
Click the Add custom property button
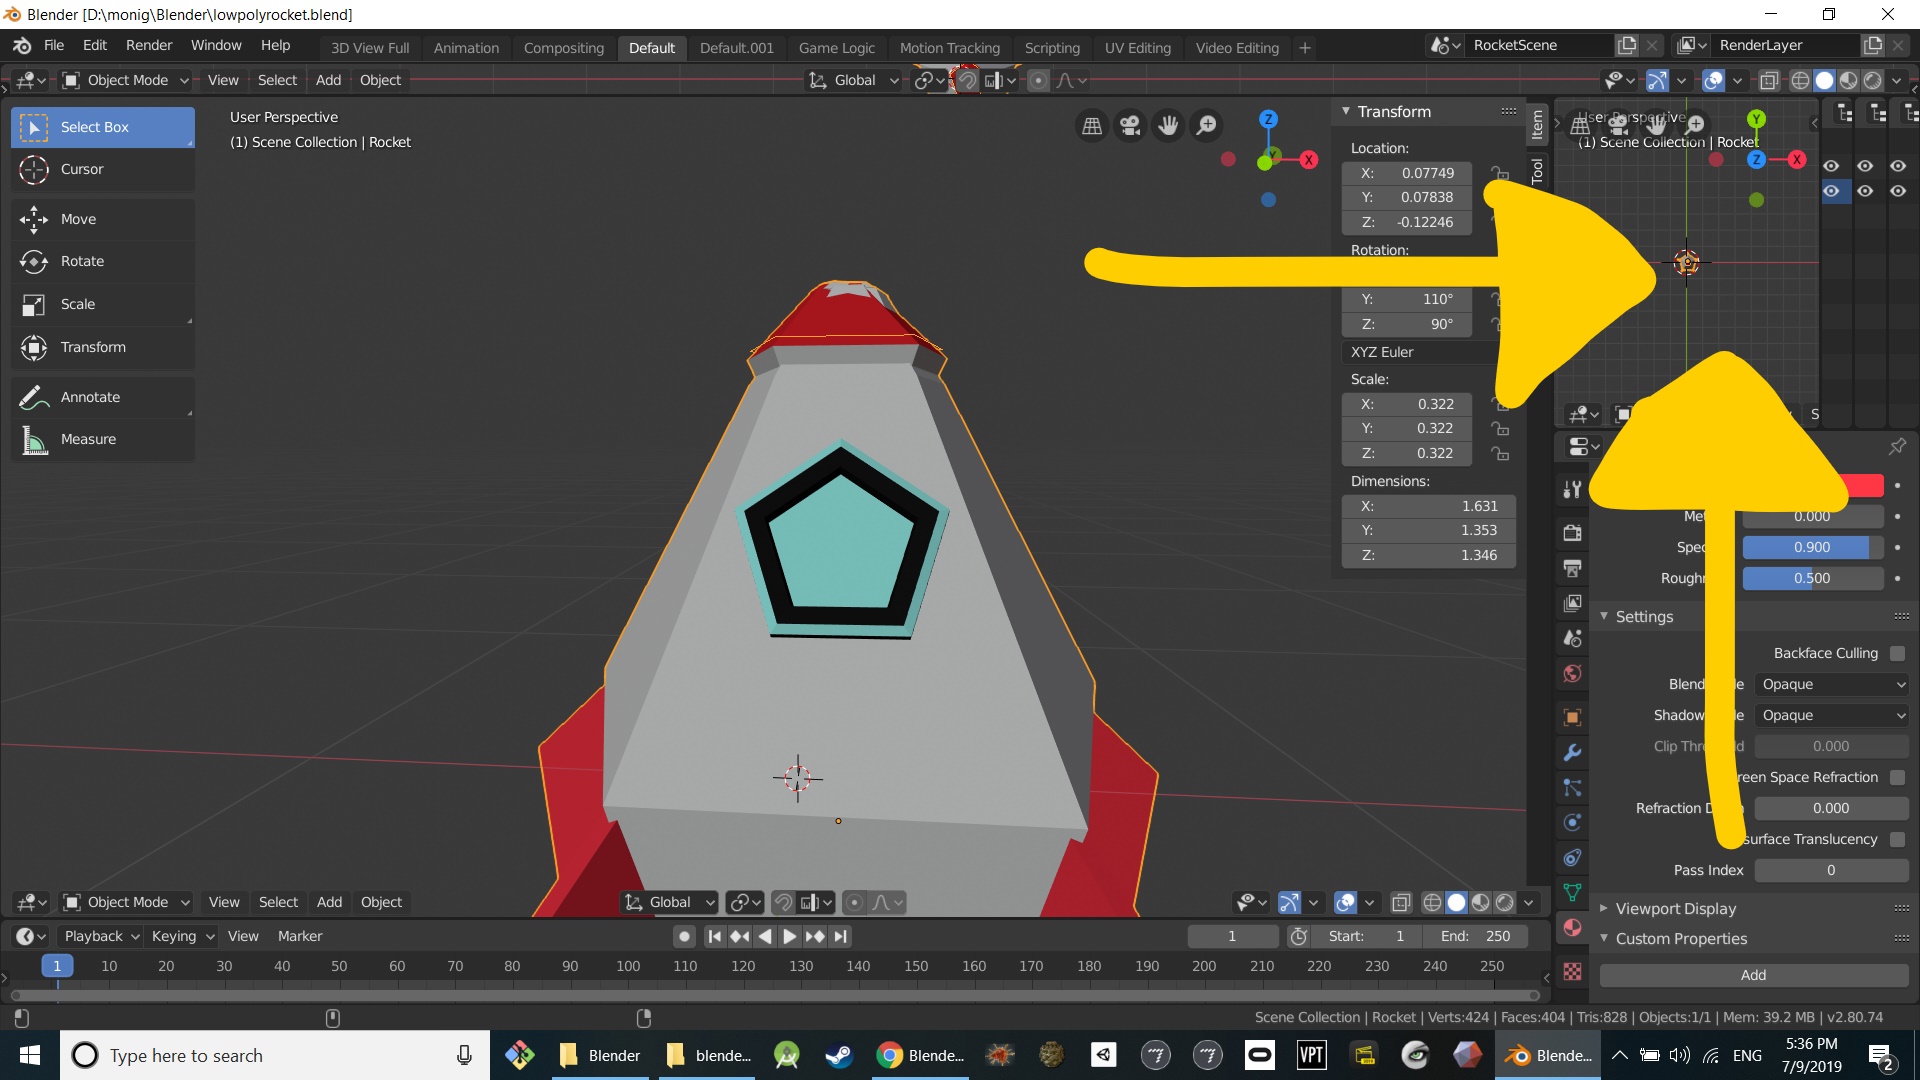1753,975
